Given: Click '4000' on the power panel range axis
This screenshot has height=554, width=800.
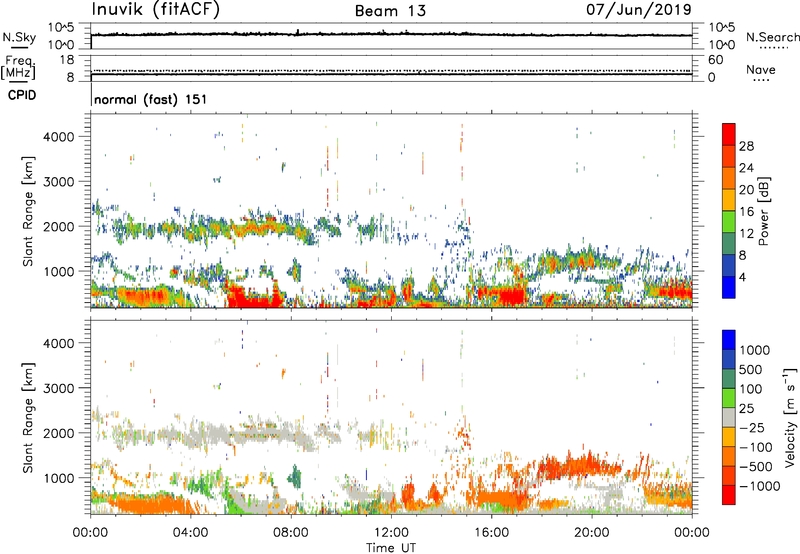Looking at the screenshot, I should coord(58,137).
